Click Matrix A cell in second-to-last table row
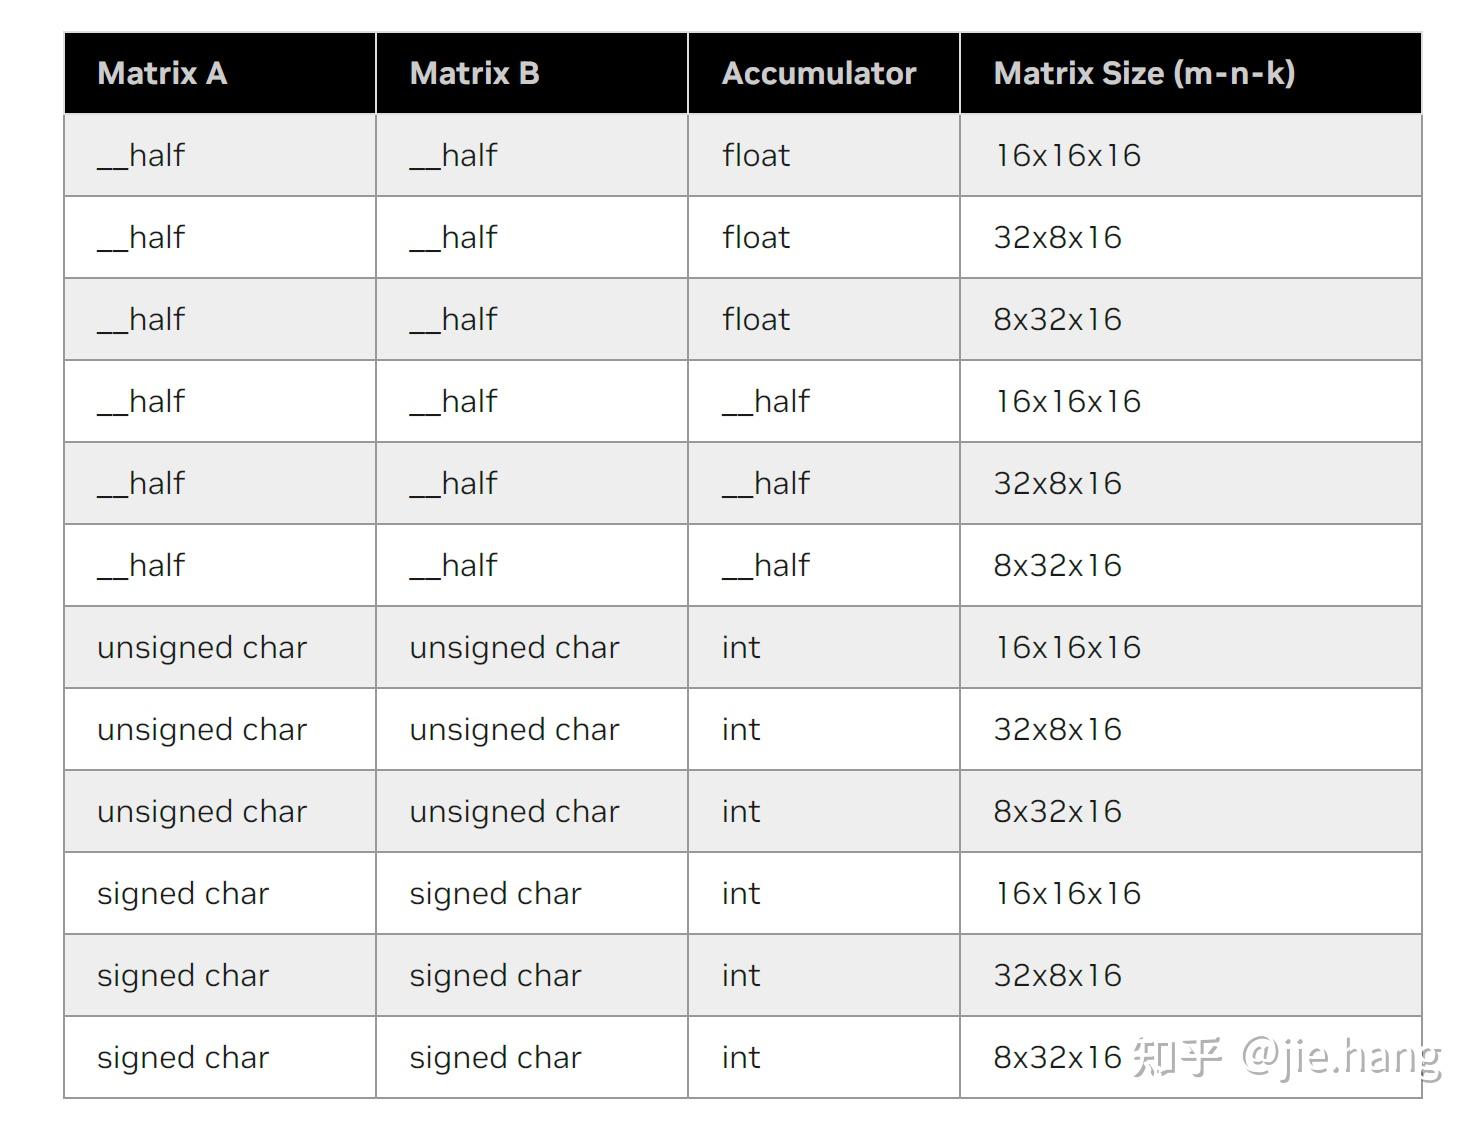This screenshot has width=1478, height=1124. pyautogui.click(x=183, y=975)
